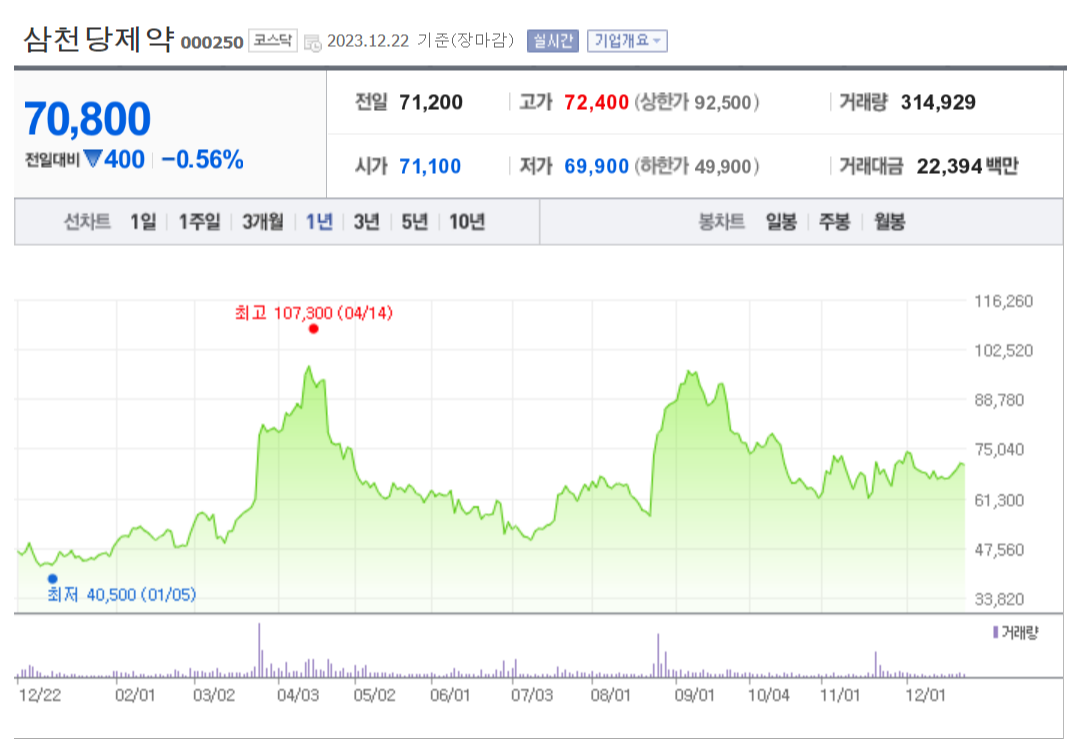The width and height of the screenshot is (1067, 739).
Task: Click the 09/01 x-axis date label
Action: click(x=694, y=695)
